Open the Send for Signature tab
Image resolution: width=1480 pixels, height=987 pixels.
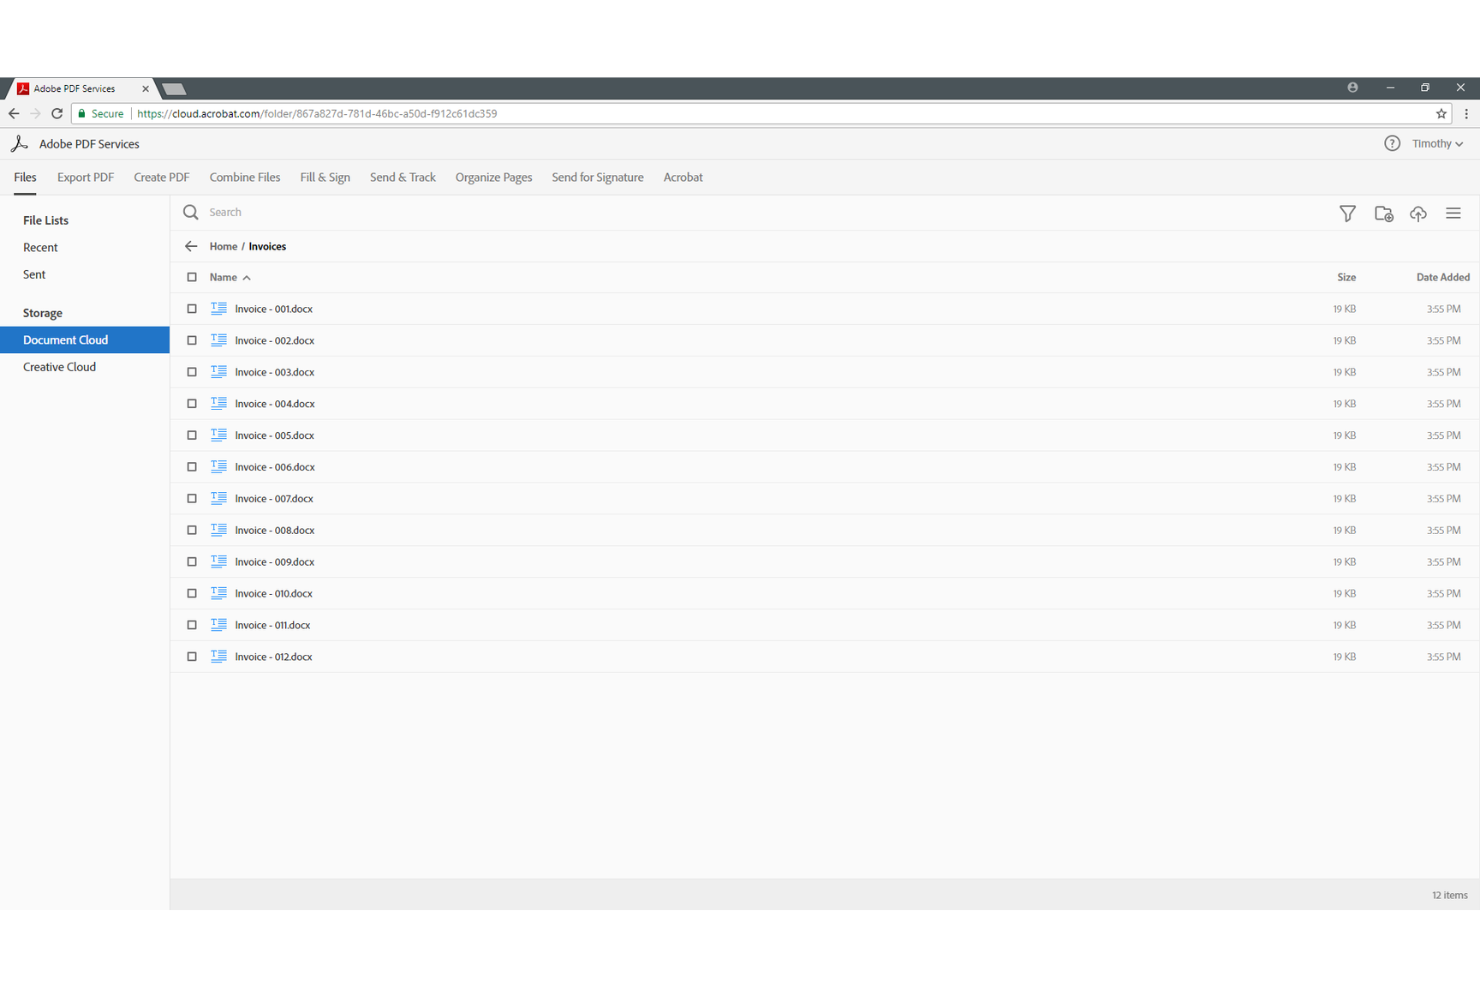[597, 177]
